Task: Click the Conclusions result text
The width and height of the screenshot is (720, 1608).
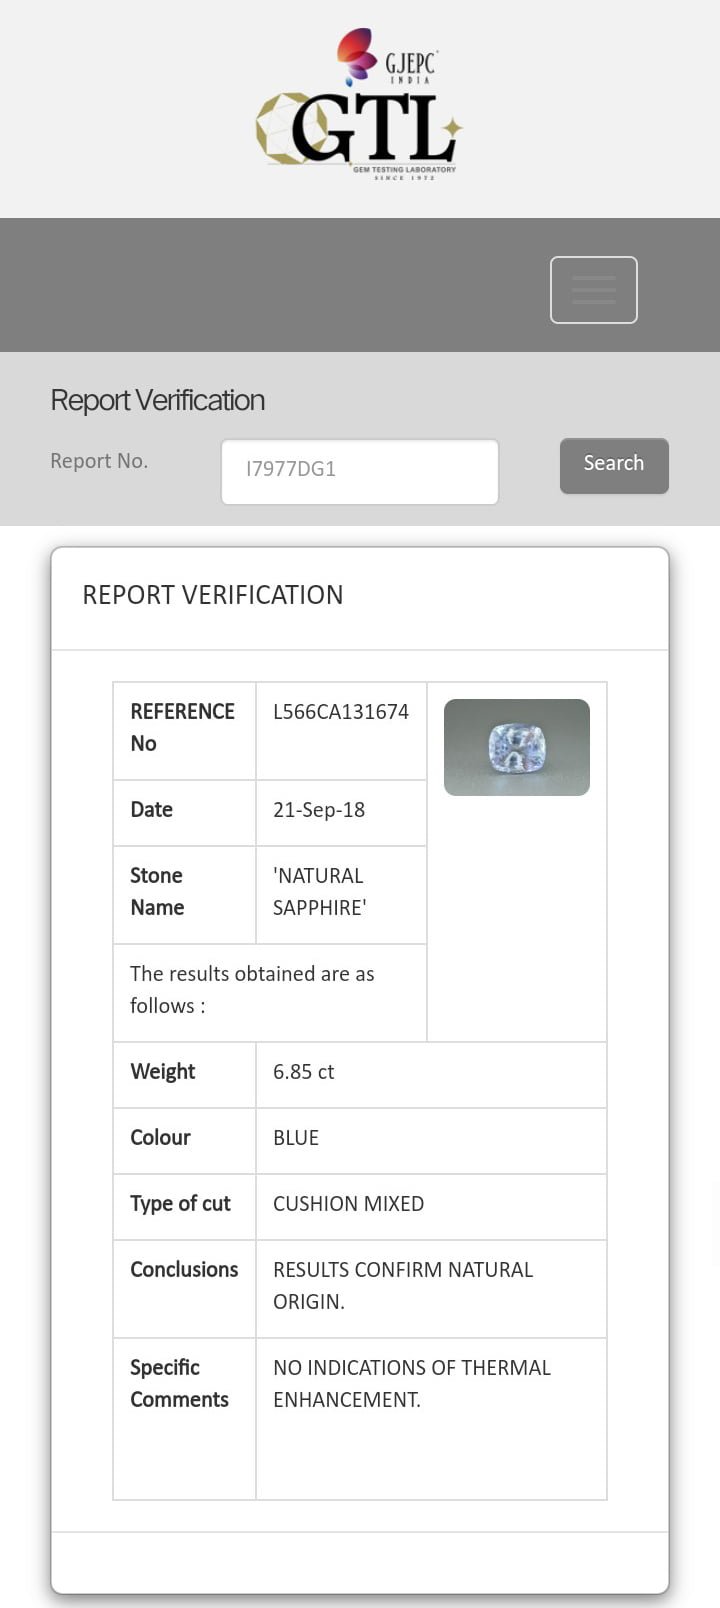Action: (x=403, y=1285)
